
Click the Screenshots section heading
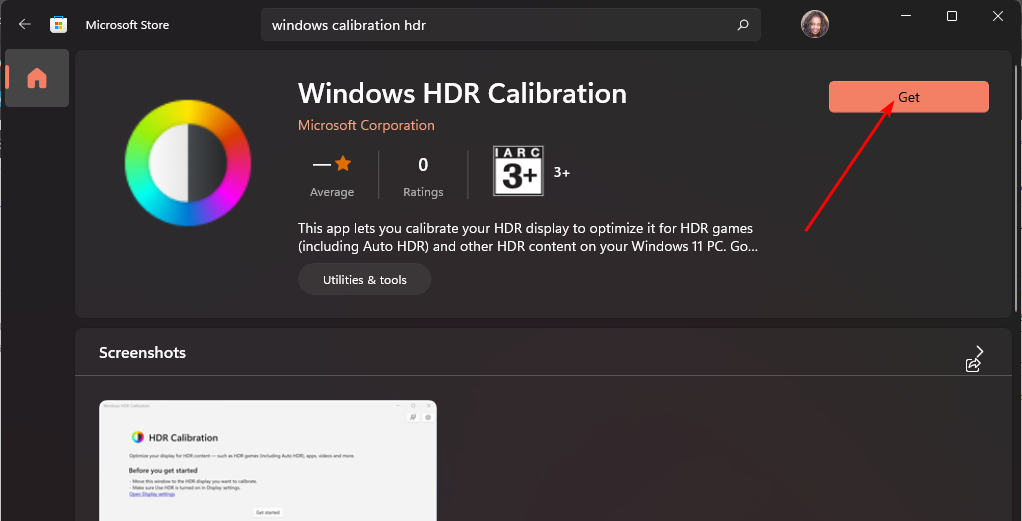pyautogui.click(x=142, y=353)
